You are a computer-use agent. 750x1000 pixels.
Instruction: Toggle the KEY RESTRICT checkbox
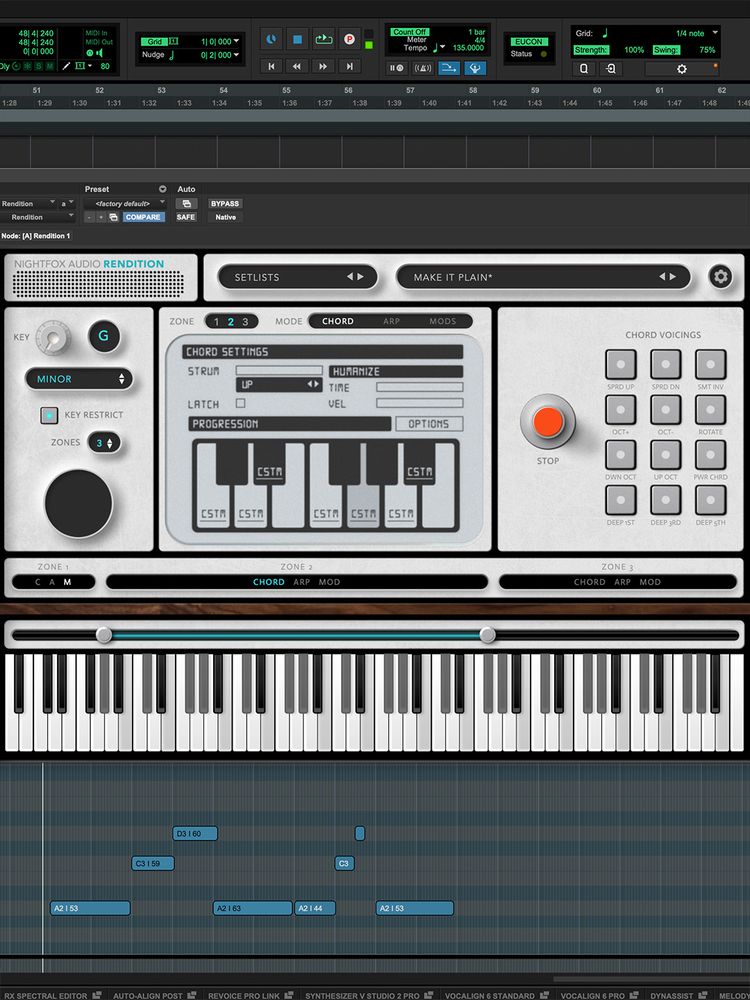49,415
